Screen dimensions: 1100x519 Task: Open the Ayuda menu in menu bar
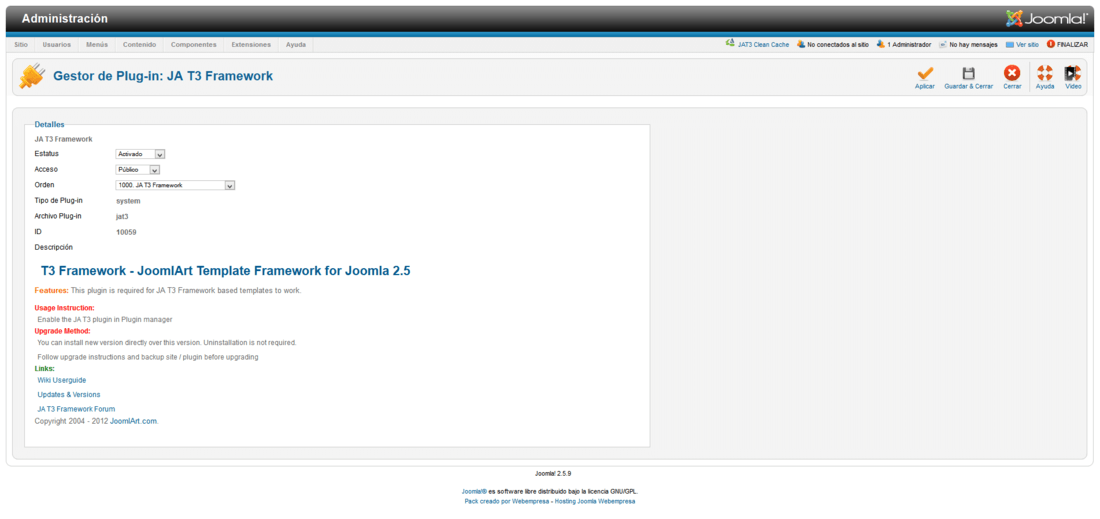(x=296, y=44)
